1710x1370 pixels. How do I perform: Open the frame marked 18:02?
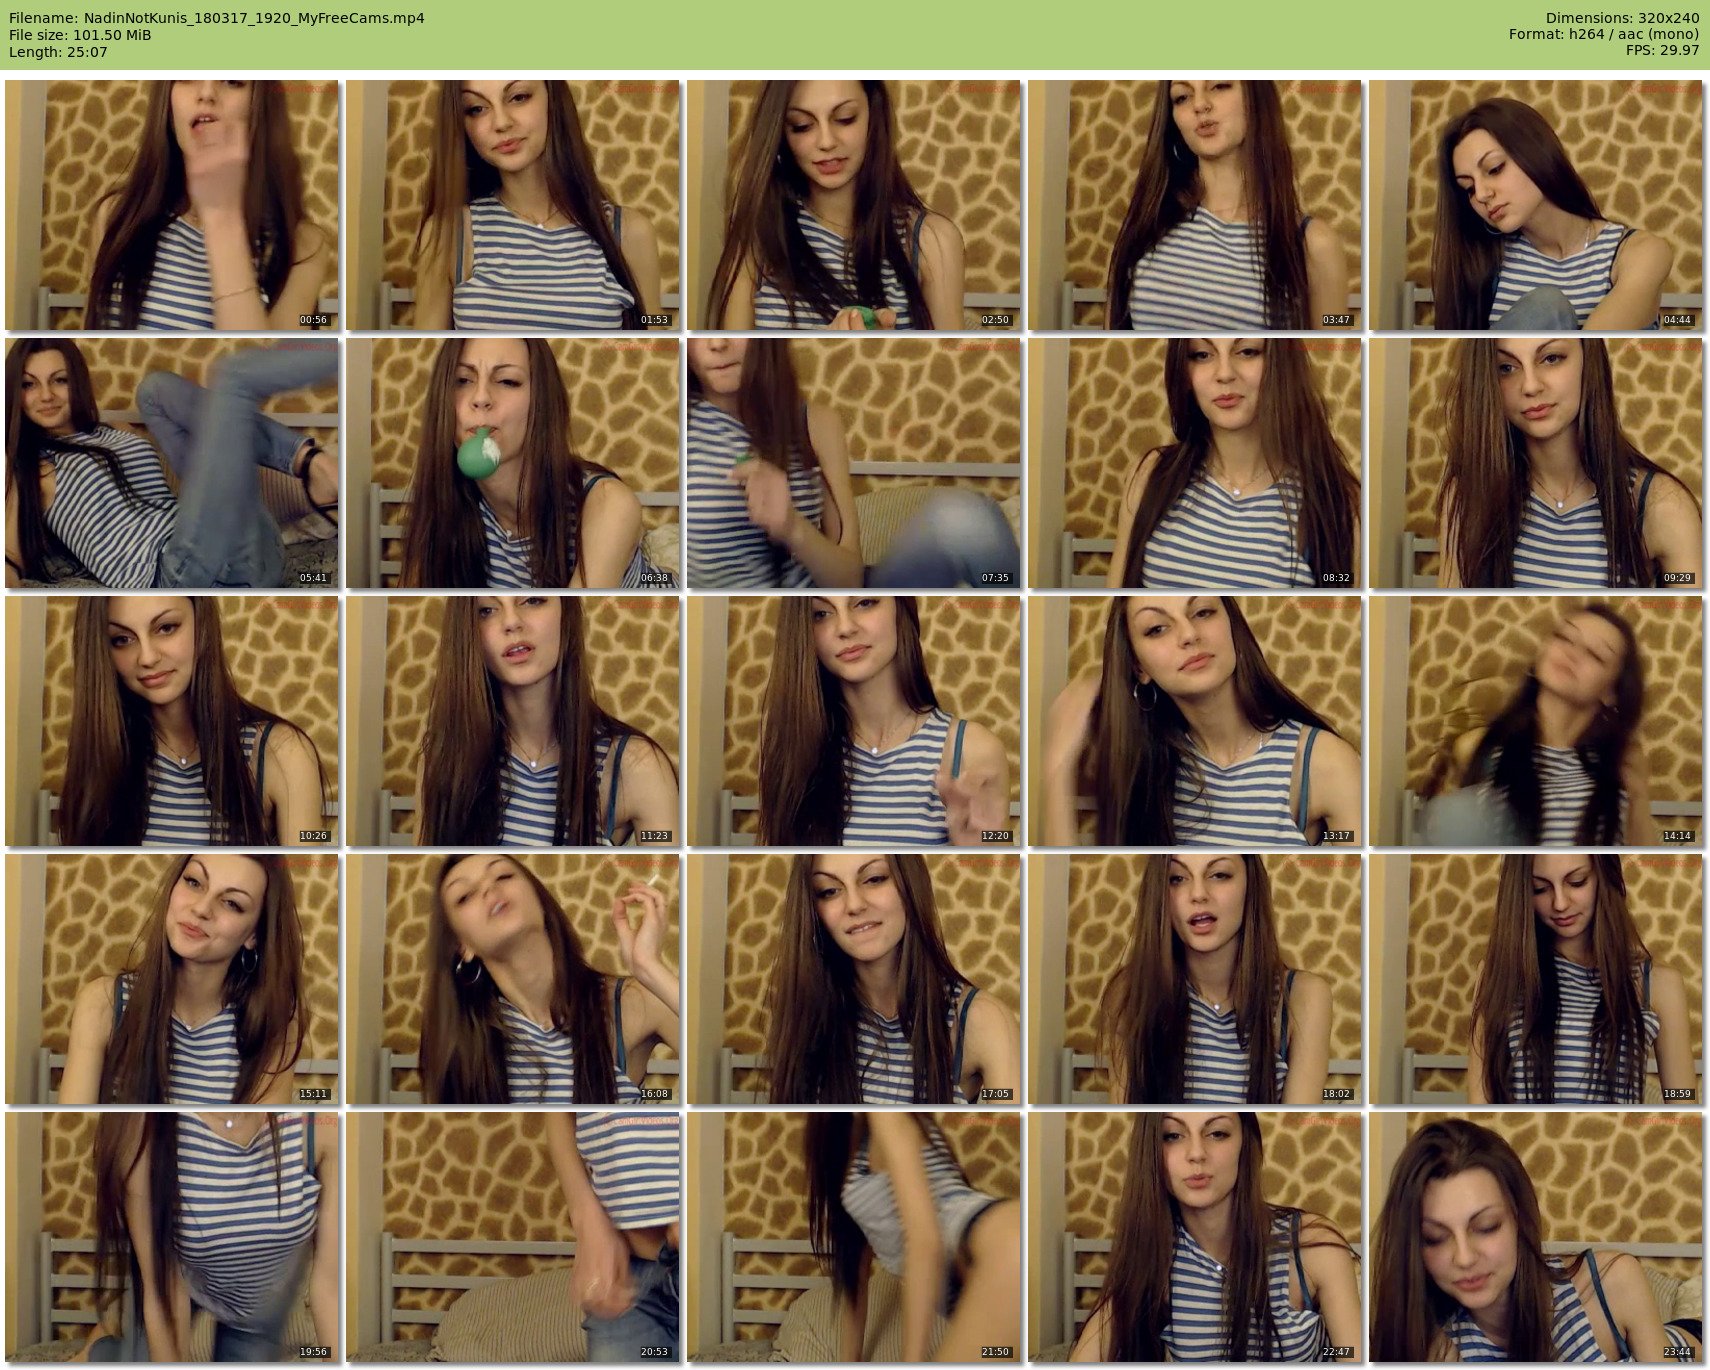(x=1195, y=979)
